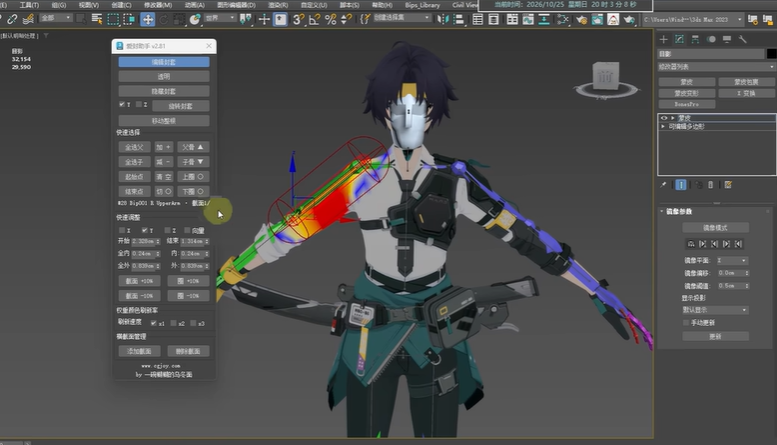Open the Hierarchy tab in command panel
The height and width of the screenshot is (445, 777).
(695, 39)
